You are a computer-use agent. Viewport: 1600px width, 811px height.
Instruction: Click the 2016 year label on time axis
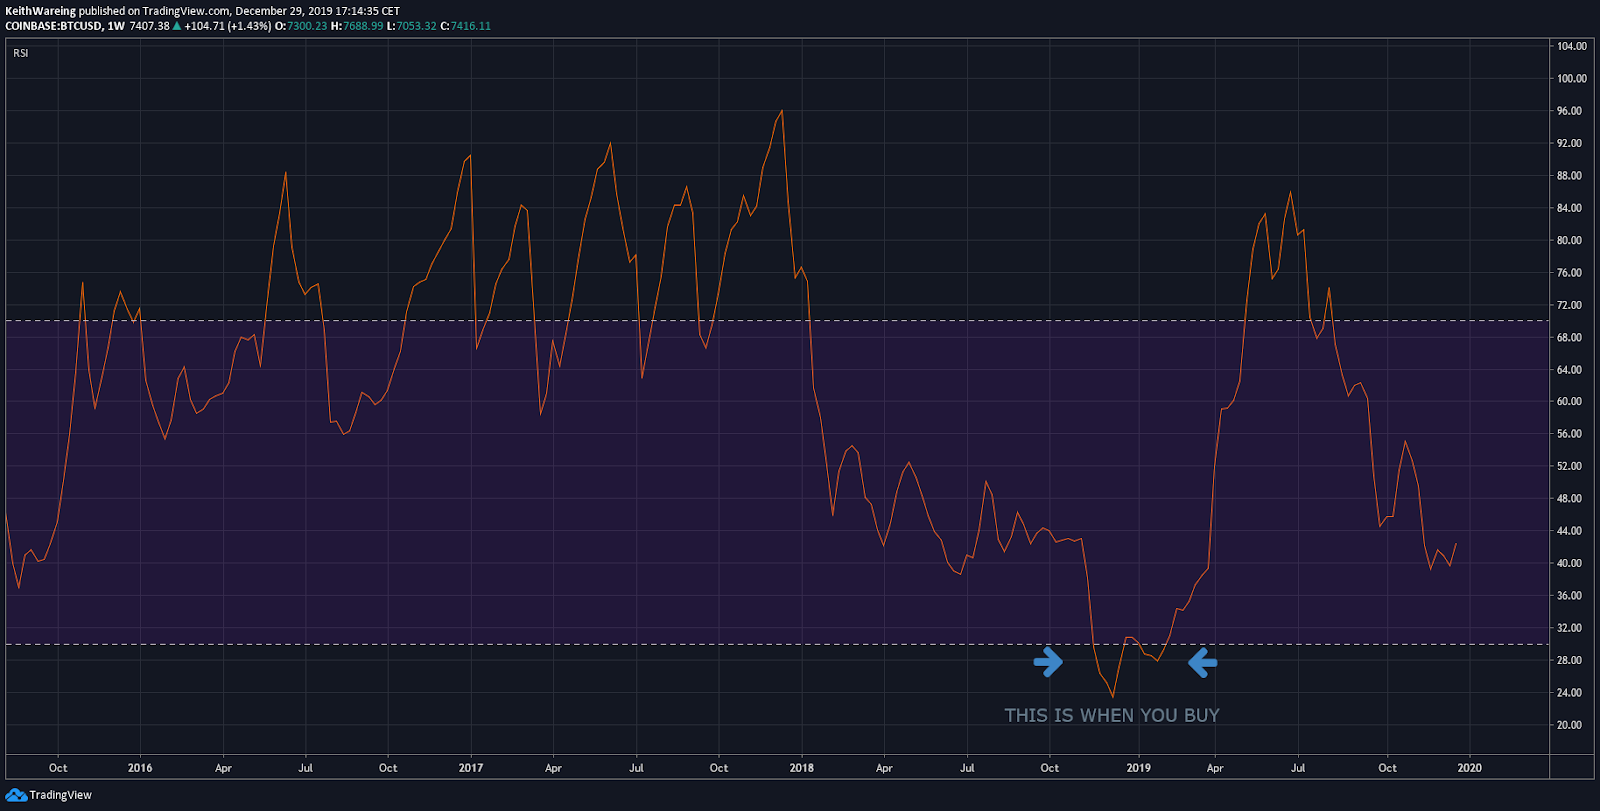point(140,768)
